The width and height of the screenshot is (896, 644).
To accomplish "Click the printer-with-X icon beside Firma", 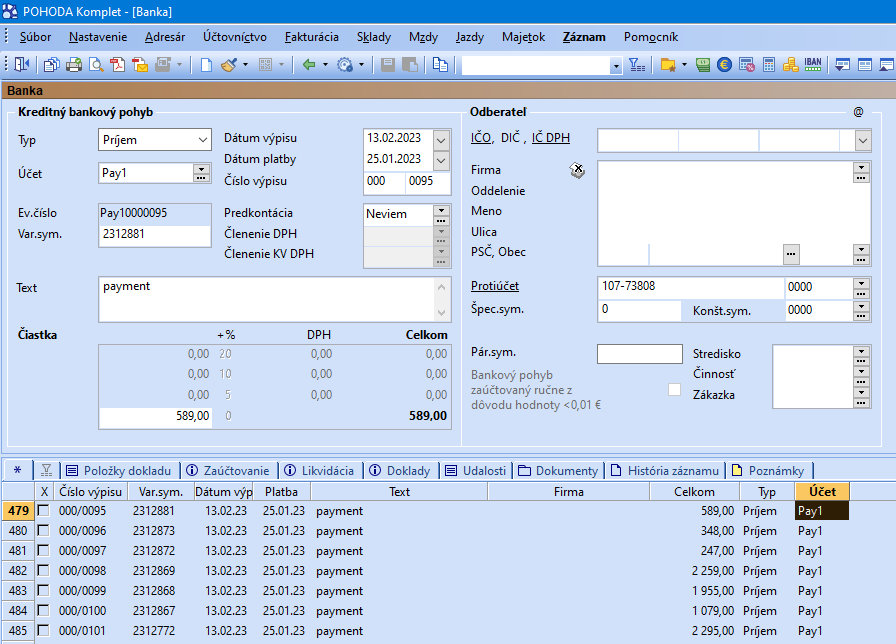I will point(577,170).
